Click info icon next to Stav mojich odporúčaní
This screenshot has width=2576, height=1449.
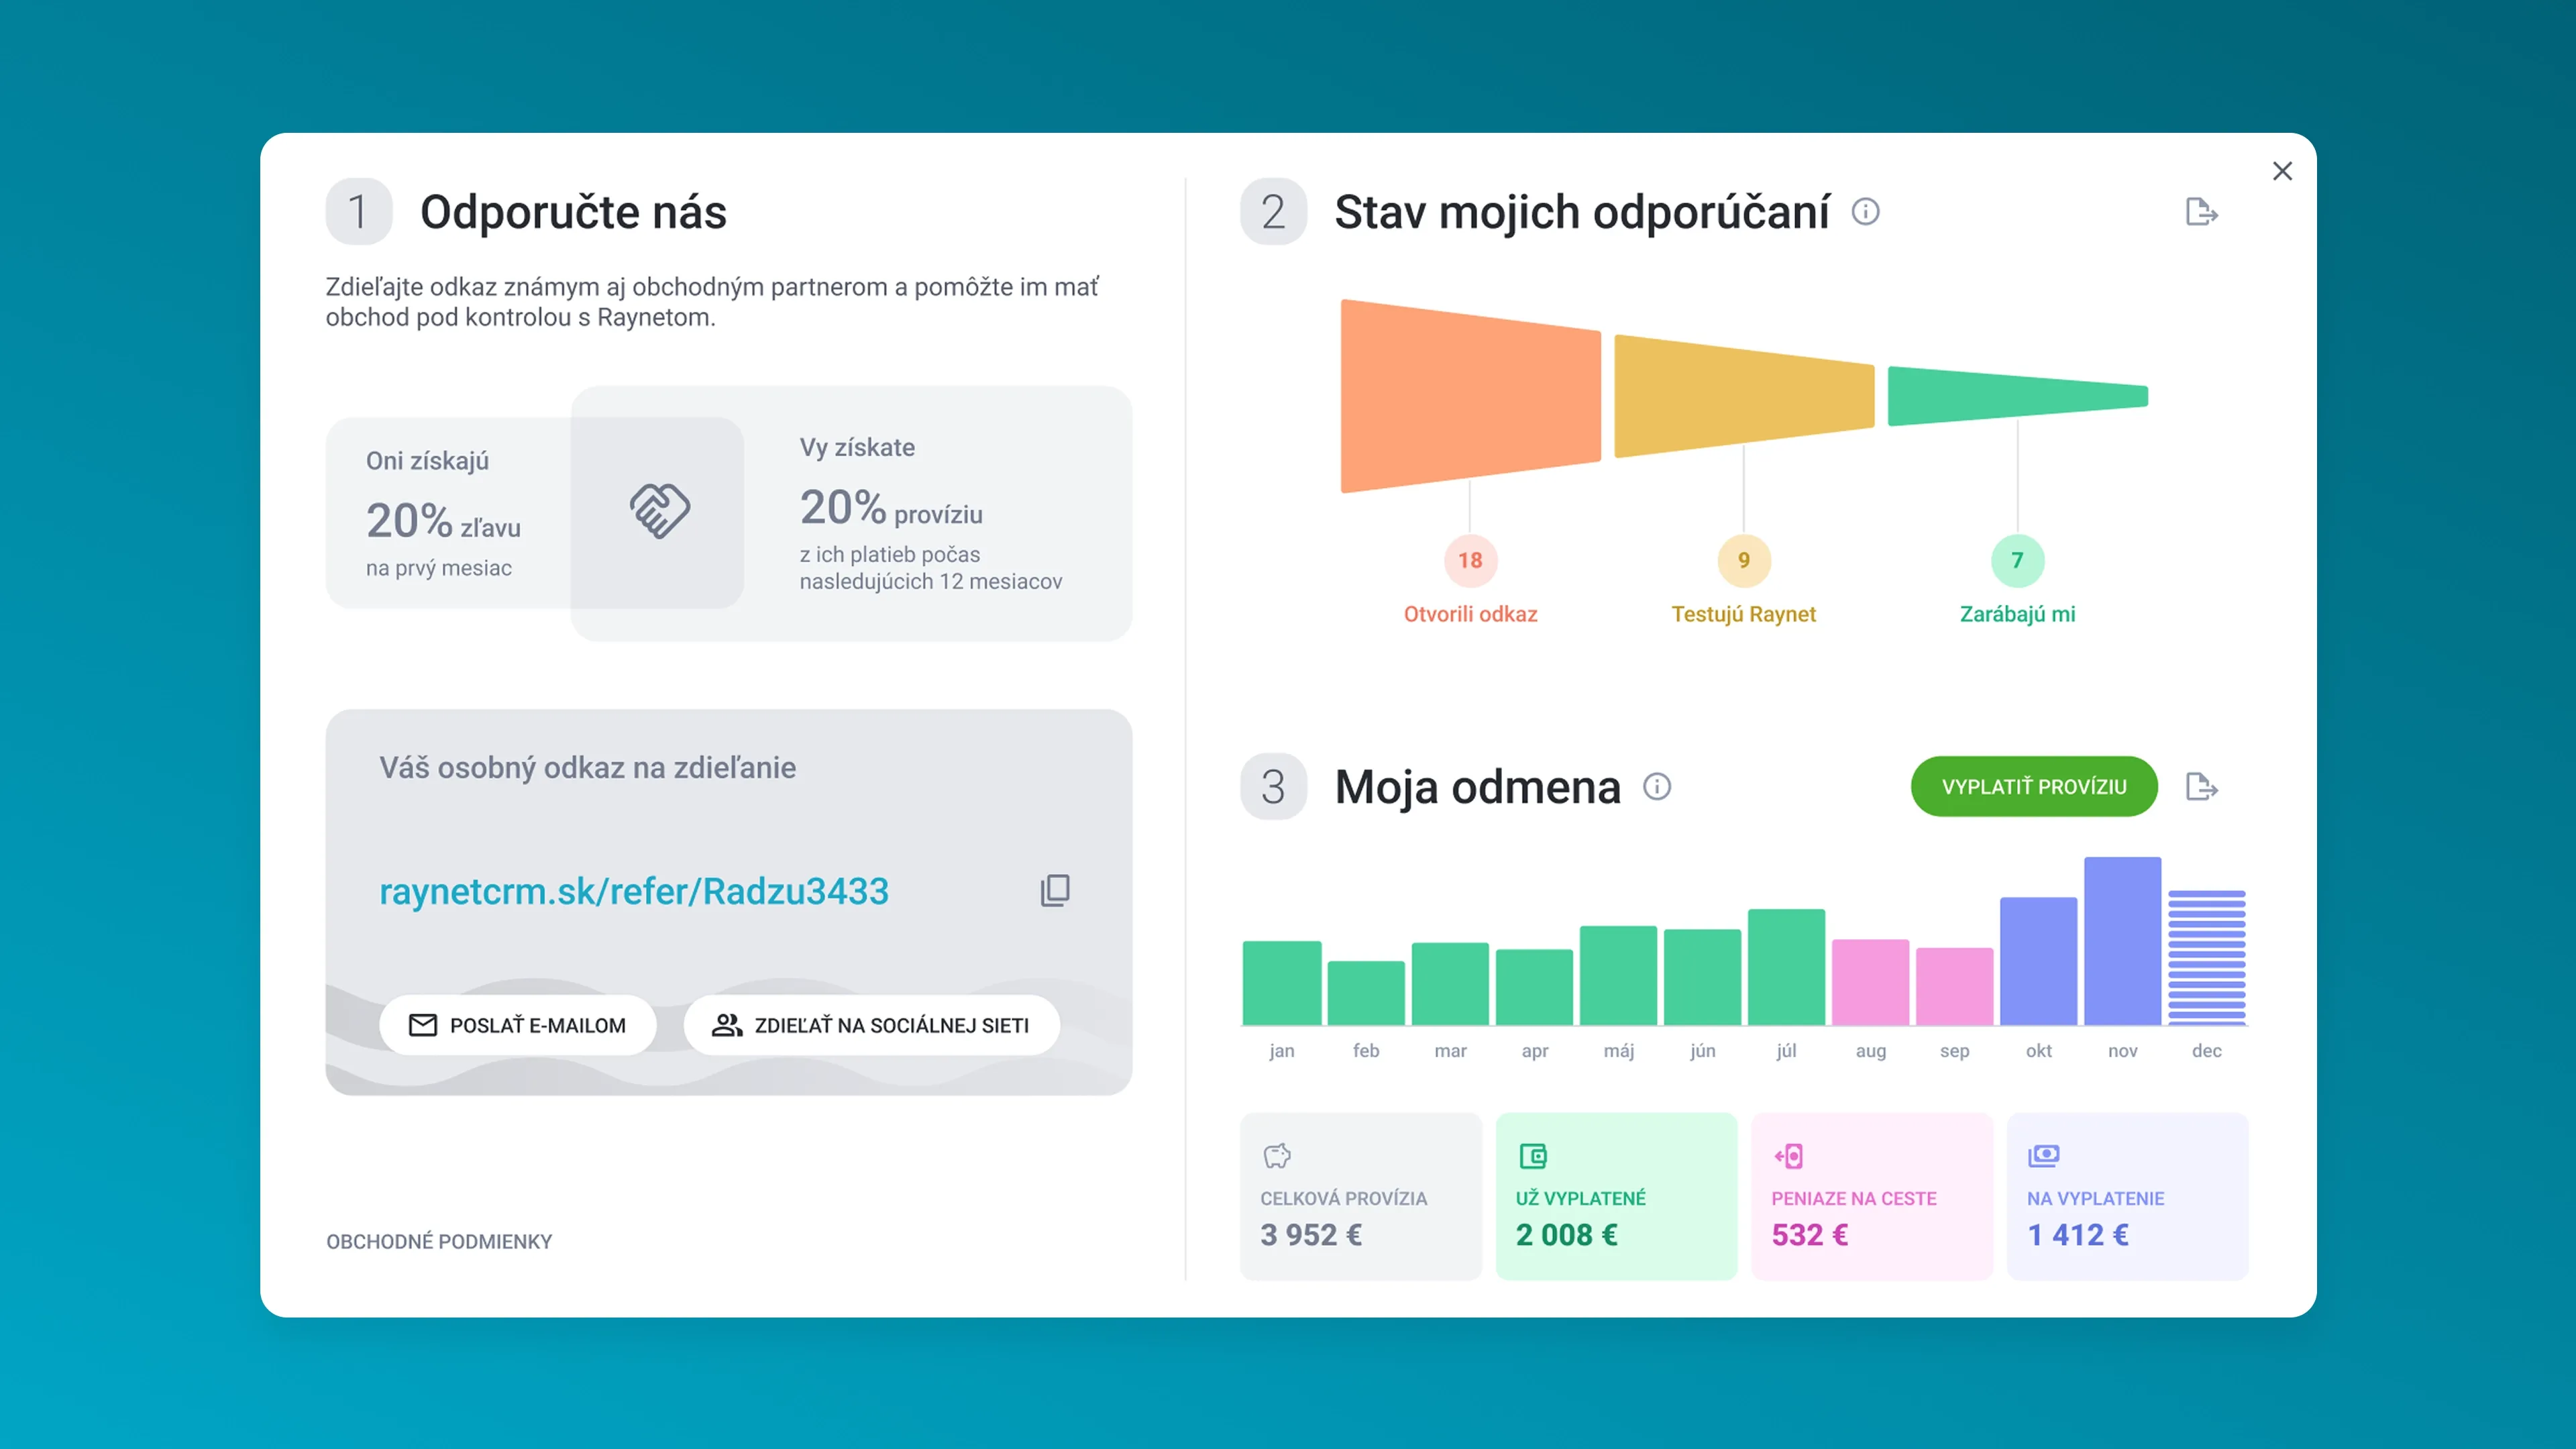(x=1865, y=212)
